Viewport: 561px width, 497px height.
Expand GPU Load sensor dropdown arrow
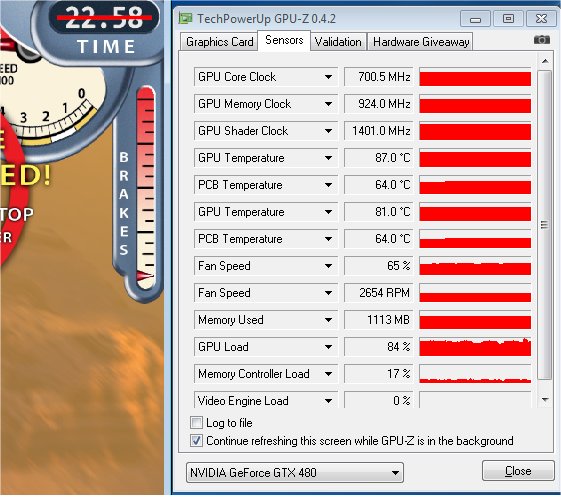[328, 347]
